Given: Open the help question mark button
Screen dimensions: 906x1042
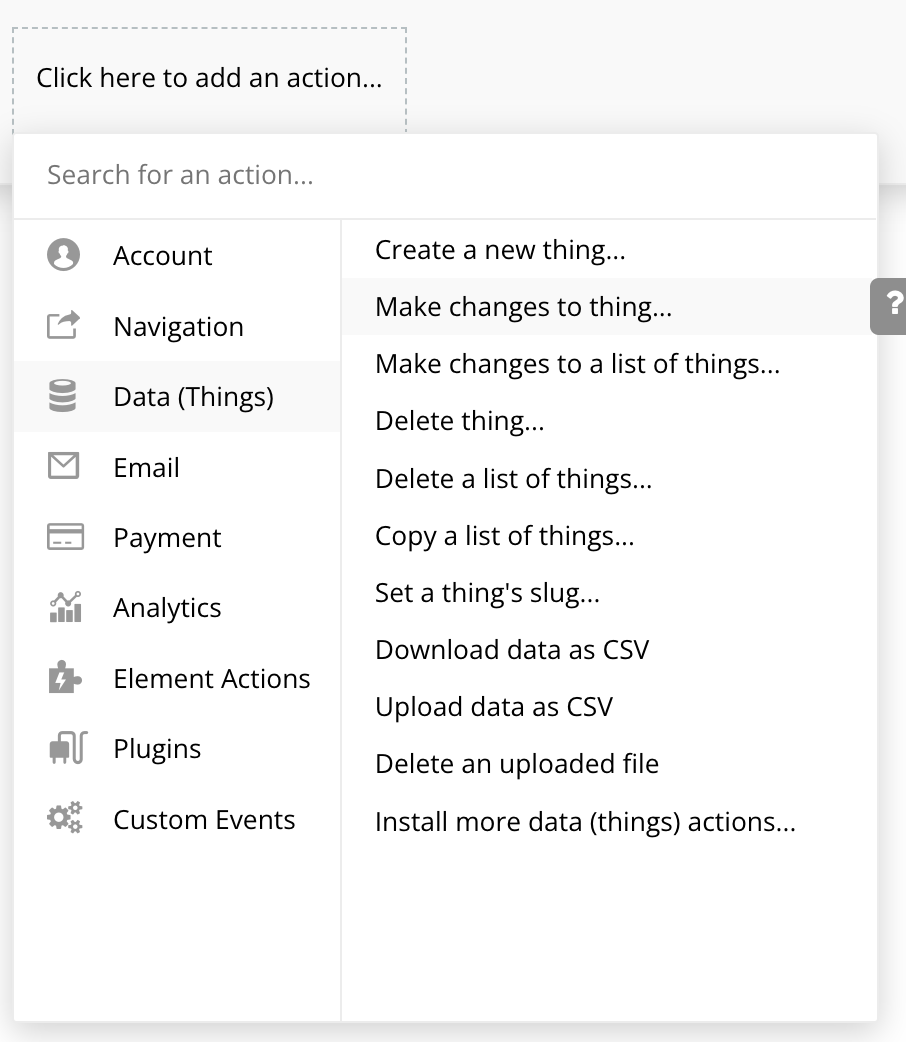Looking at the screenshot, I should click(892, 306).
